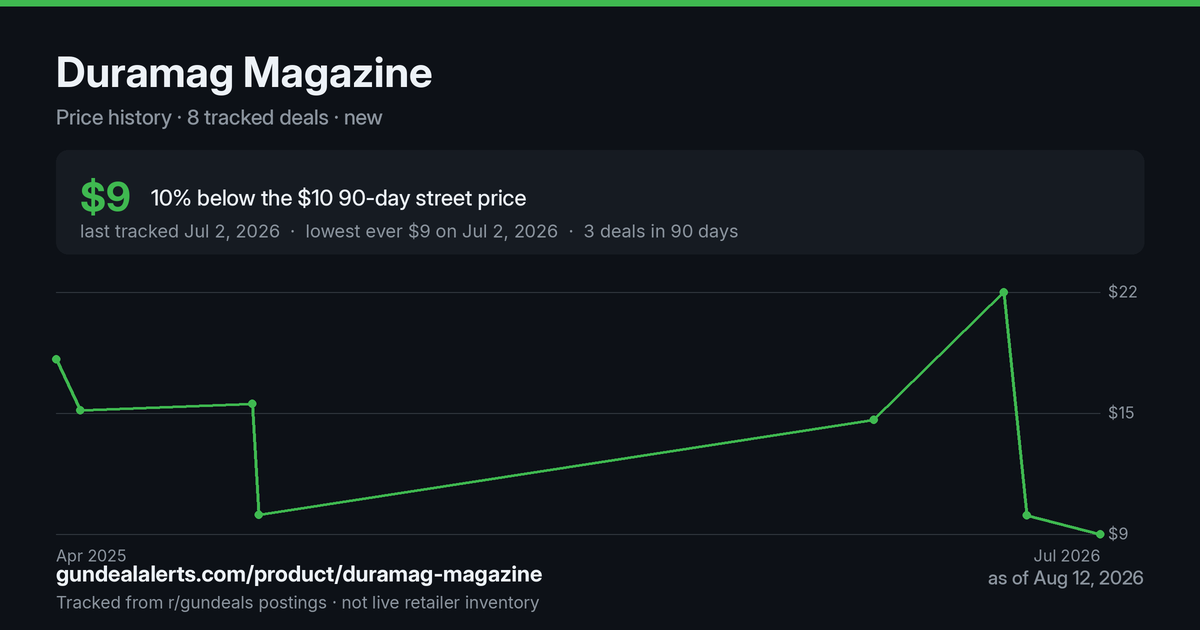Screen dimensions: 1200x630
Task: Select the final data point at $9
Action: (x=1100, y=534)
